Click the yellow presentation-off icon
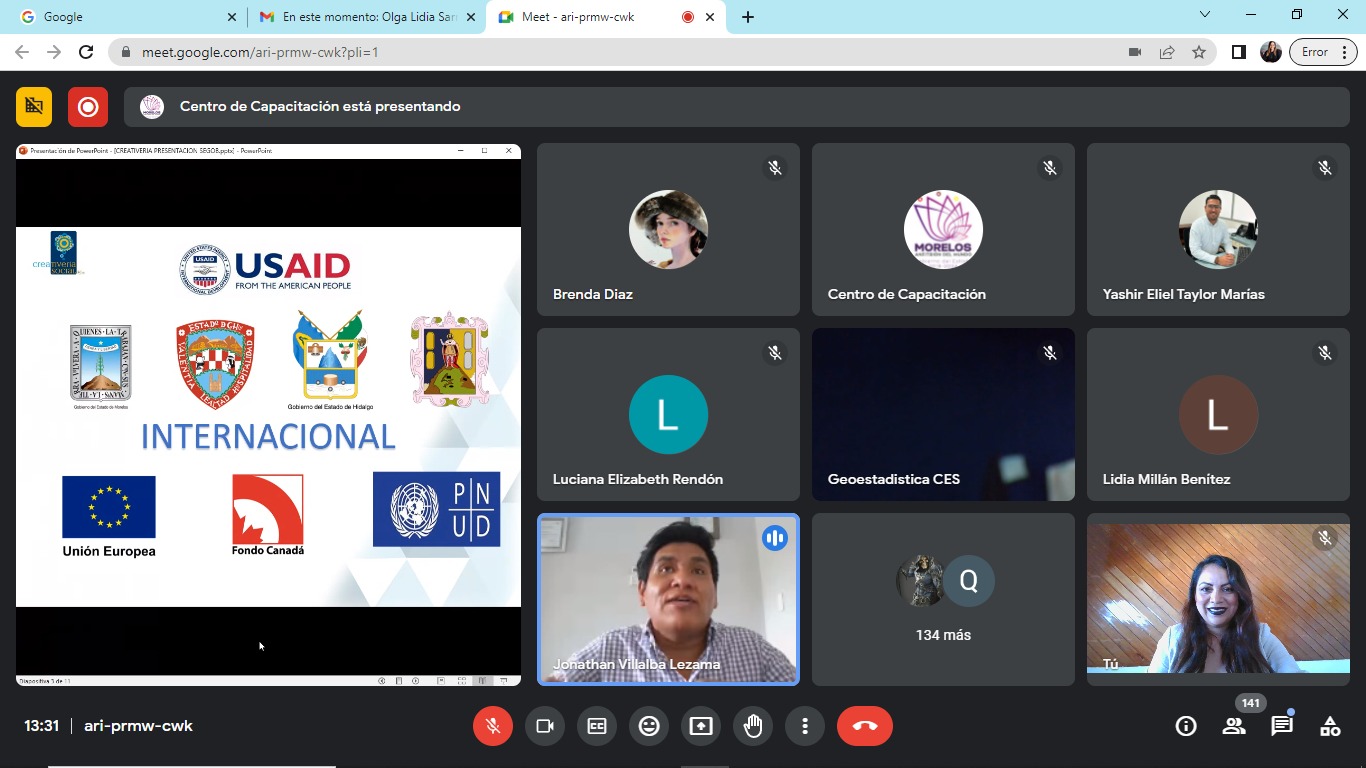 point(34,107)
